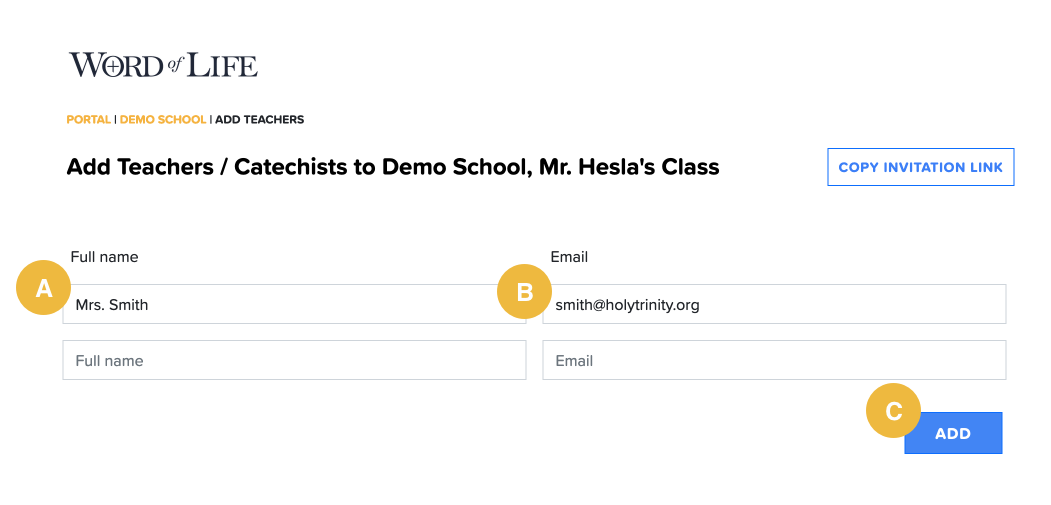Click the cross-shaped O in the logo
The height and width of the screenshot is (505, 1051).
[x=115, y=66]
